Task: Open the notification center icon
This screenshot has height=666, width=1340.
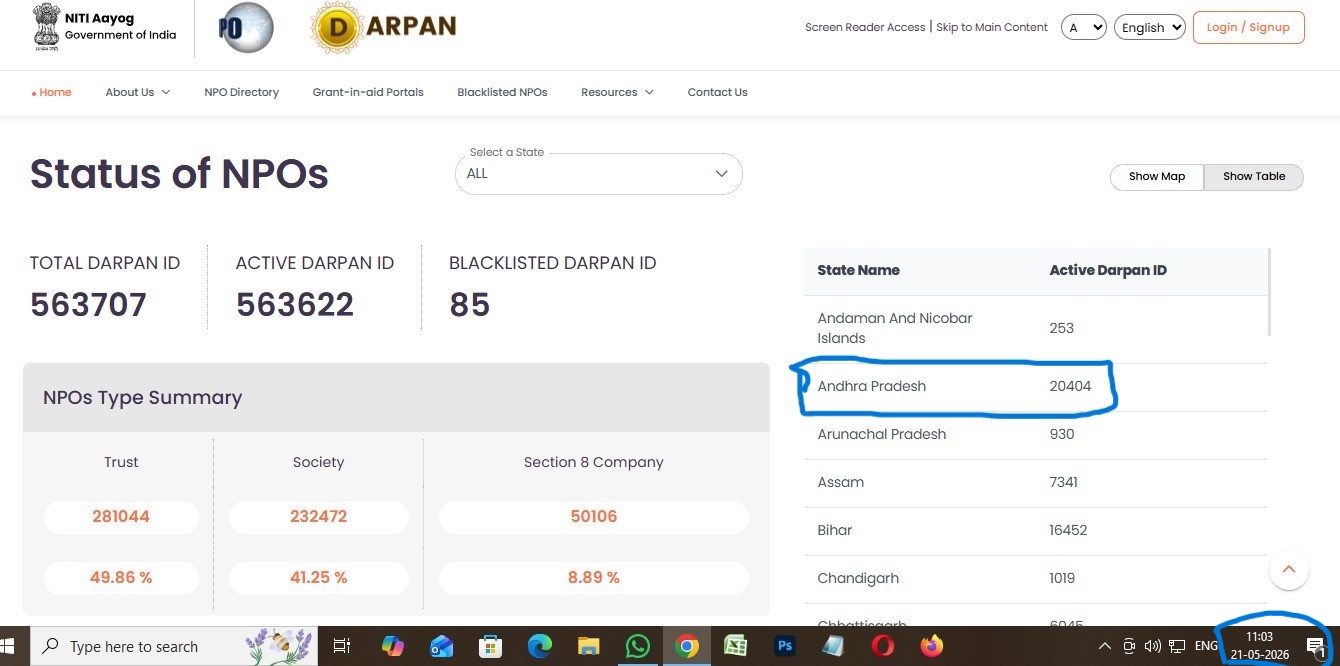Action: 1316,646
